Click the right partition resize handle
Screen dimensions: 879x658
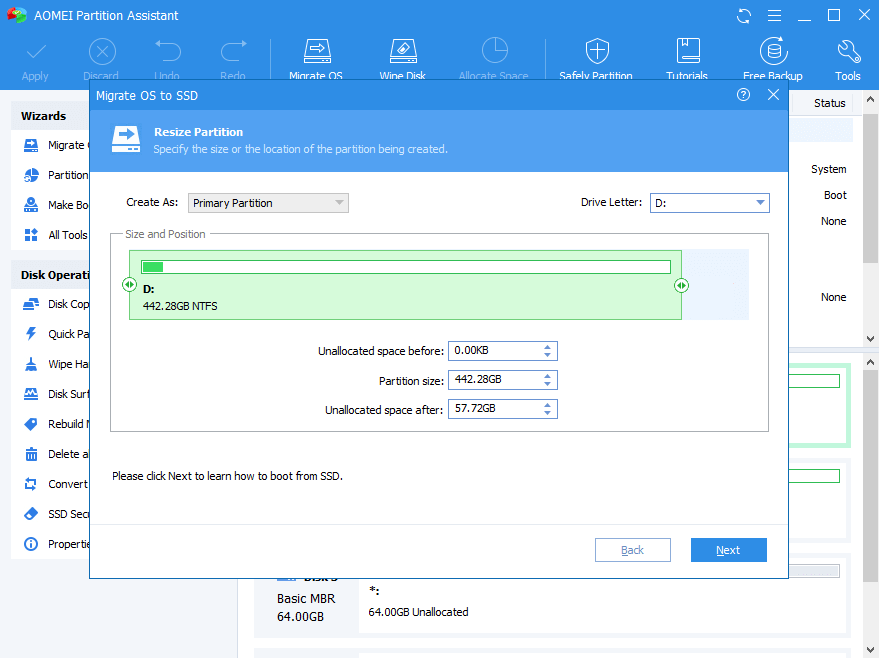tap(681, 285)
